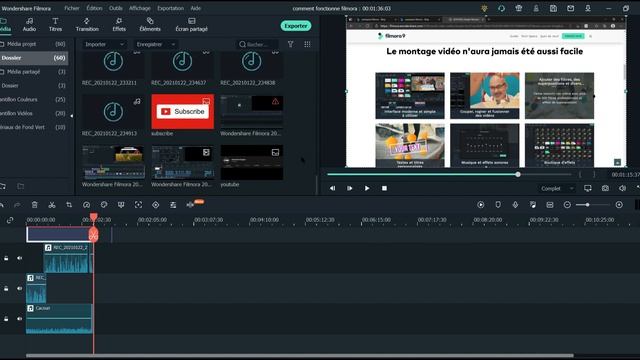This screenshot has width=640, height=360.
Task: Take a snapshot with the camera icon
Action: tap(605, 188)
